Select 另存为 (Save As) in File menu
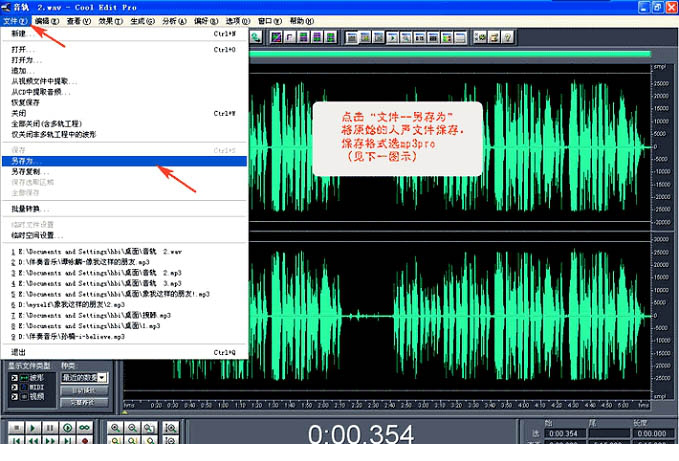 pyautogui.click(x=124, y=161)
